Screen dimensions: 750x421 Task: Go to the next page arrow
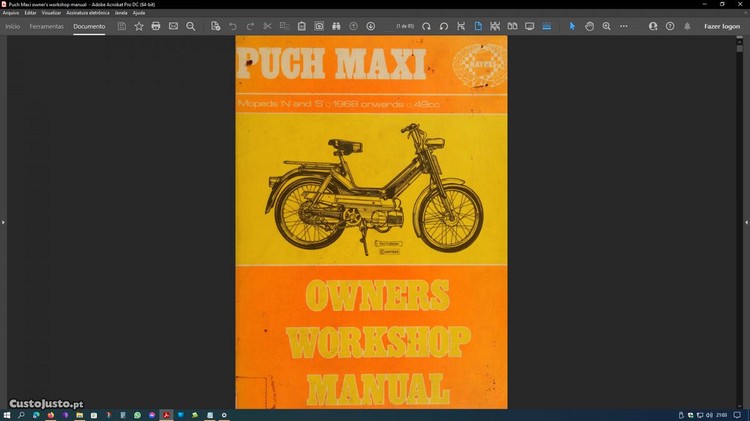tap(371, 26)
